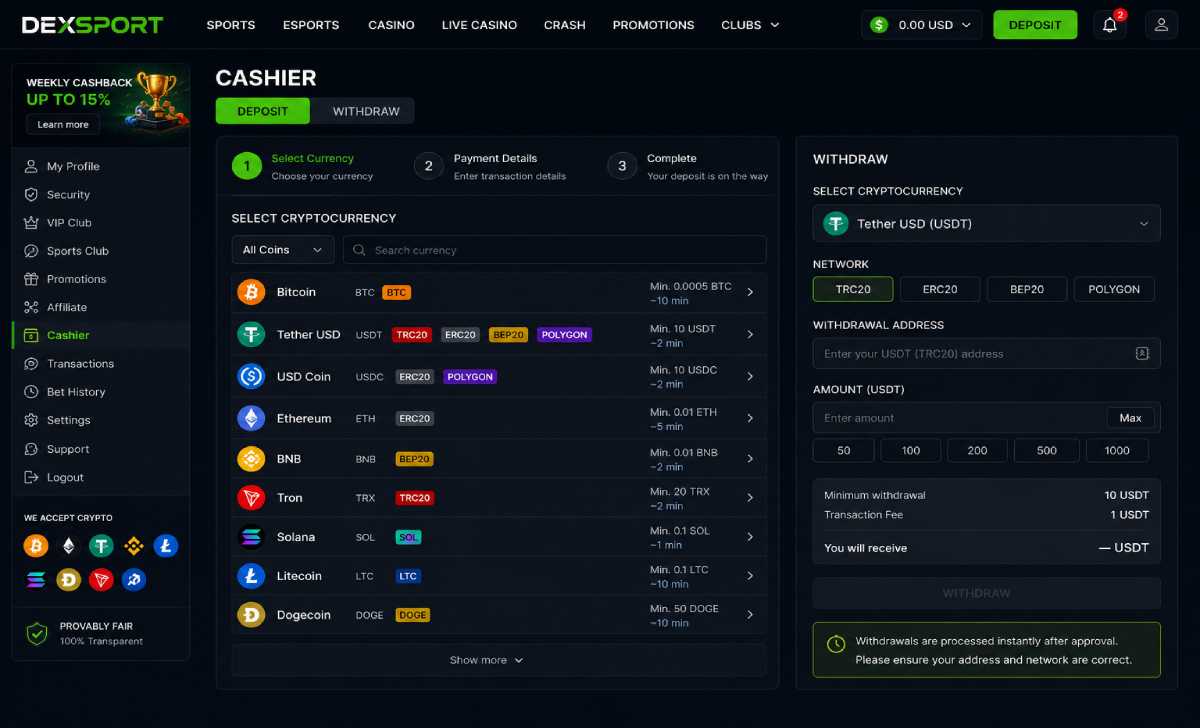Open the SPORTS menu

[231, 25]
